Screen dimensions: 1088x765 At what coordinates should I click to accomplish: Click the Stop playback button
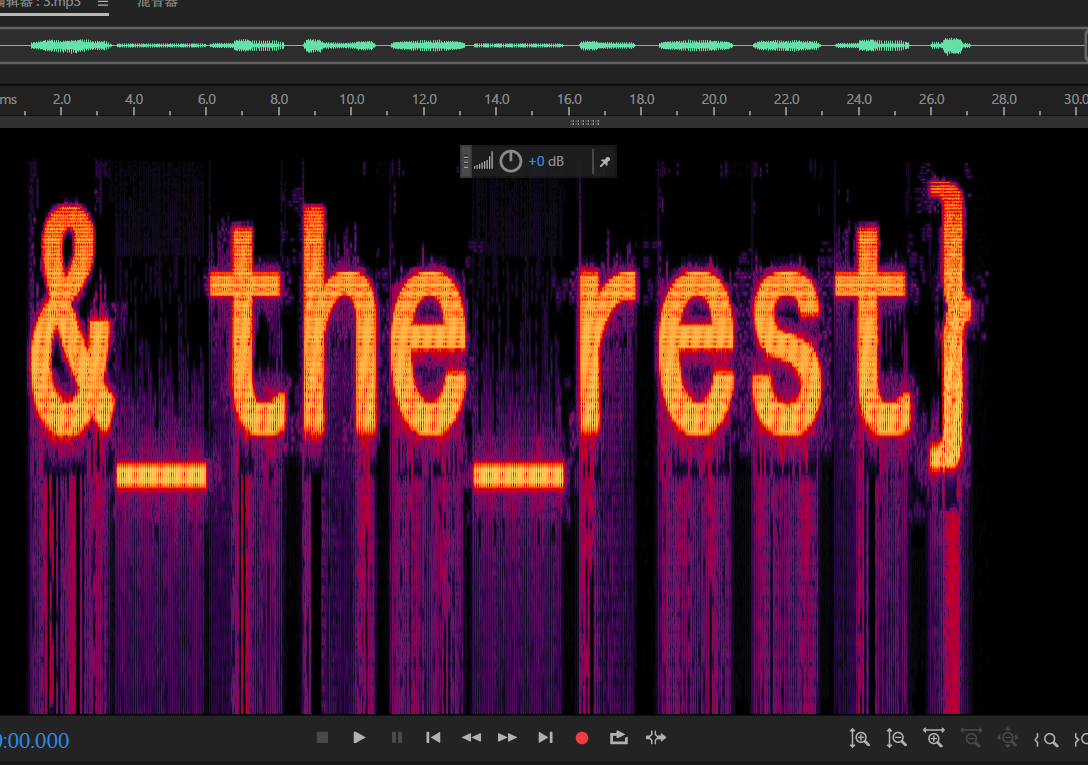[x=322, y=738]
